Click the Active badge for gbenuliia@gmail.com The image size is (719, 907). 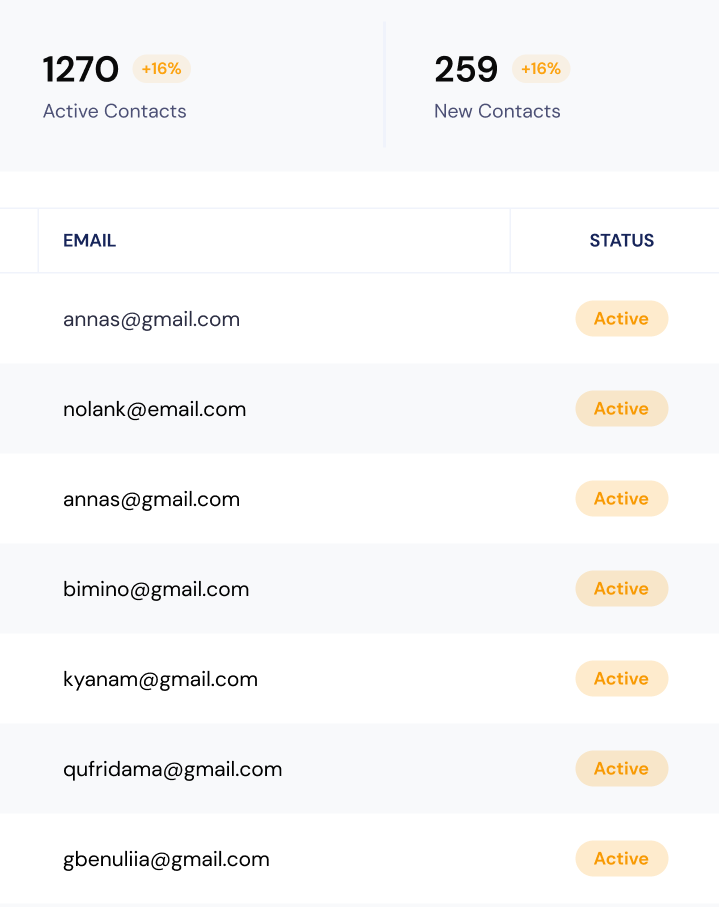(621, 859)
